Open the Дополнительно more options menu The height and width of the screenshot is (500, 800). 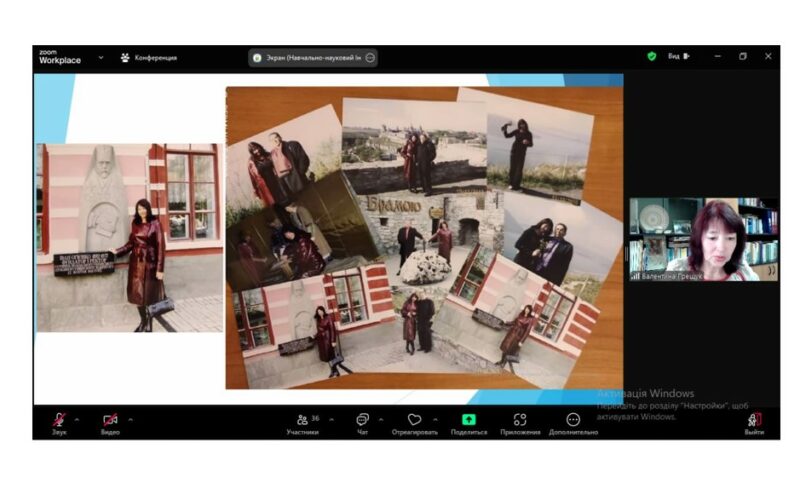[x=573, y=421]
